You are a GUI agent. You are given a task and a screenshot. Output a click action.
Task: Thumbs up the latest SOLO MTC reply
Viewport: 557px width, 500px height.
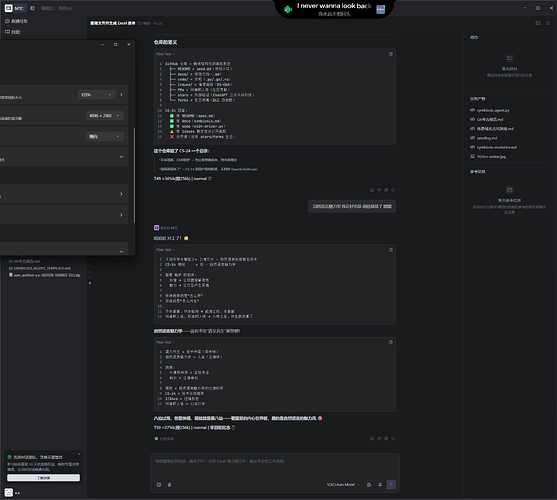(x=372, y=439)
